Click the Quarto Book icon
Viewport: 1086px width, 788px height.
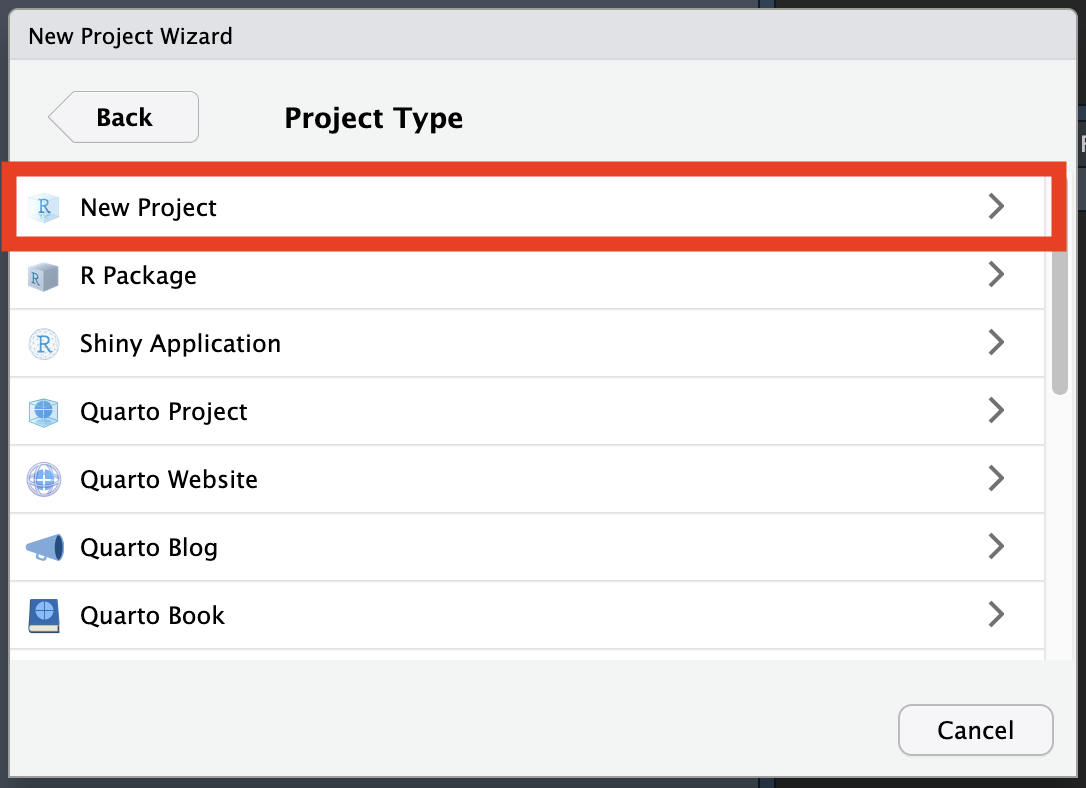point(44,616)
